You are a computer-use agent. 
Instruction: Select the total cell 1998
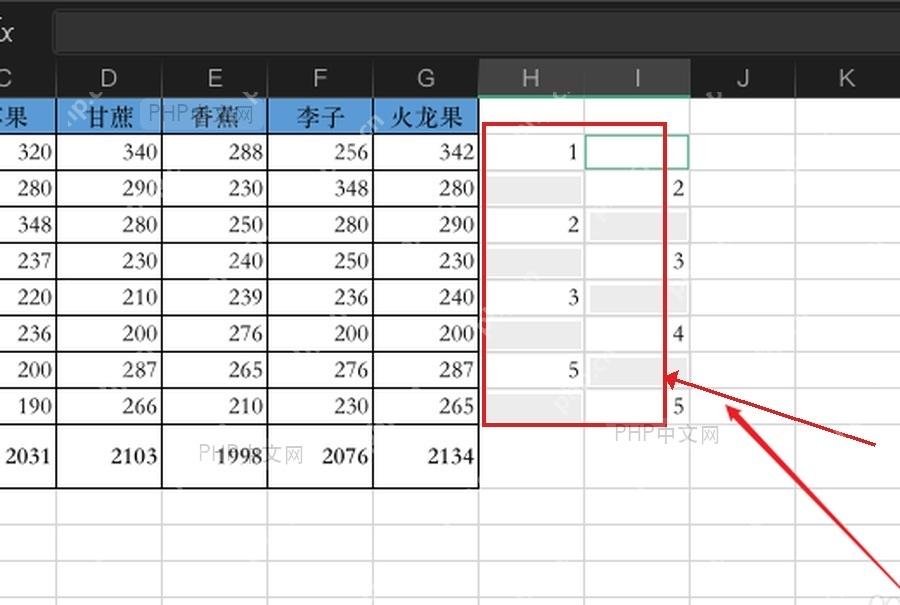tap(215, 456)
